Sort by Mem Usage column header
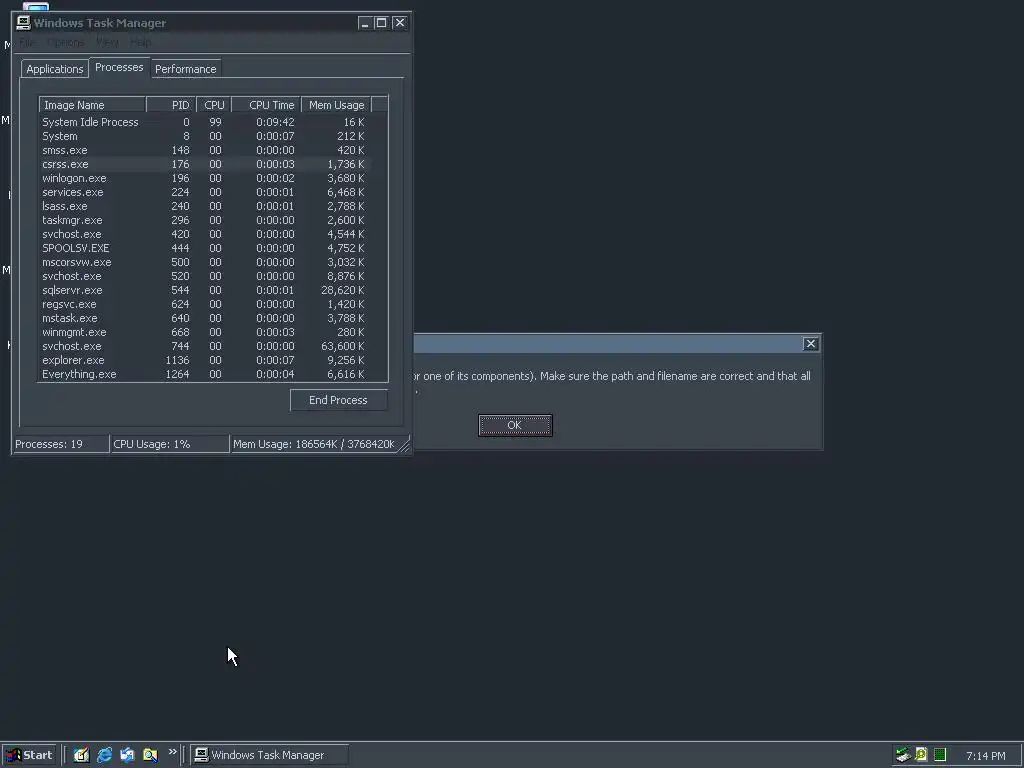Viewport: 1024px width, 768px height. click(x=336, y=105)
